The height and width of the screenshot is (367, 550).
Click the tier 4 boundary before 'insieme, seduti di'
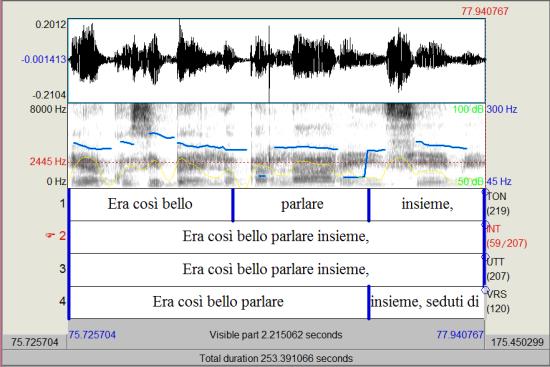point(369,302)
